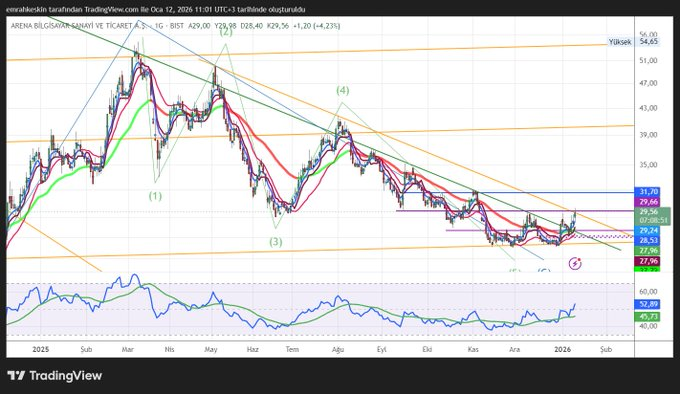Select the Elliott wave (1) label
This screenshot has width=680, height=394.
[x=155, y=196]
